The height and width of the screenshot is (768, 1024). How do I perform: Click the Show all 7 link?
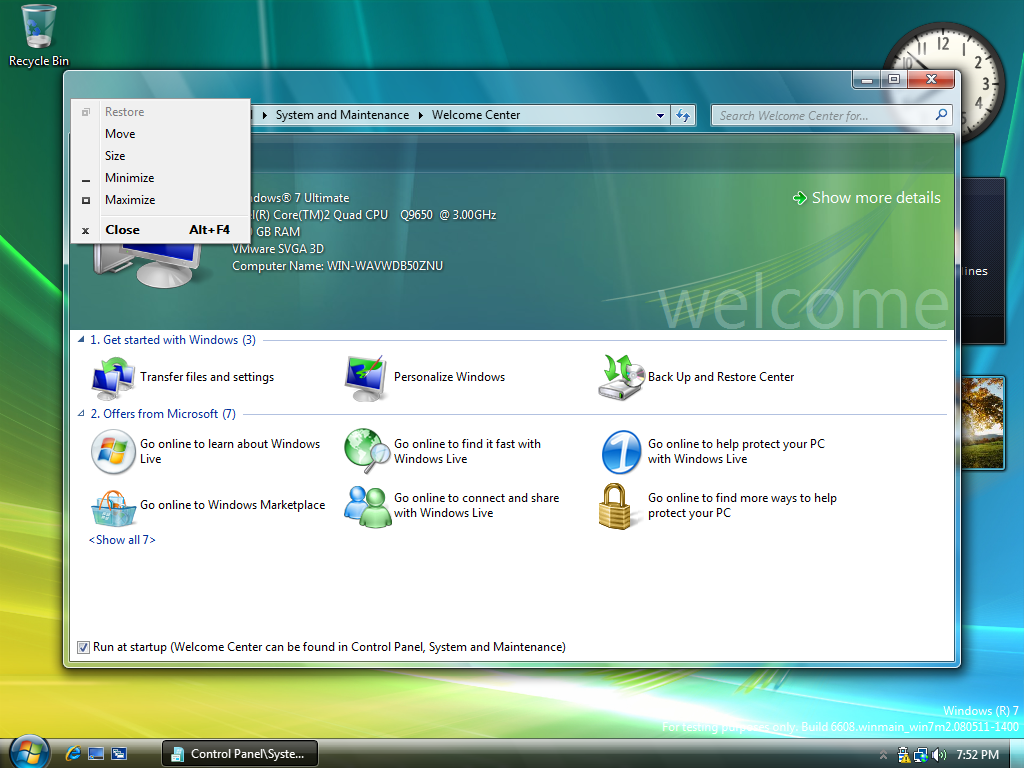point(122,540)
